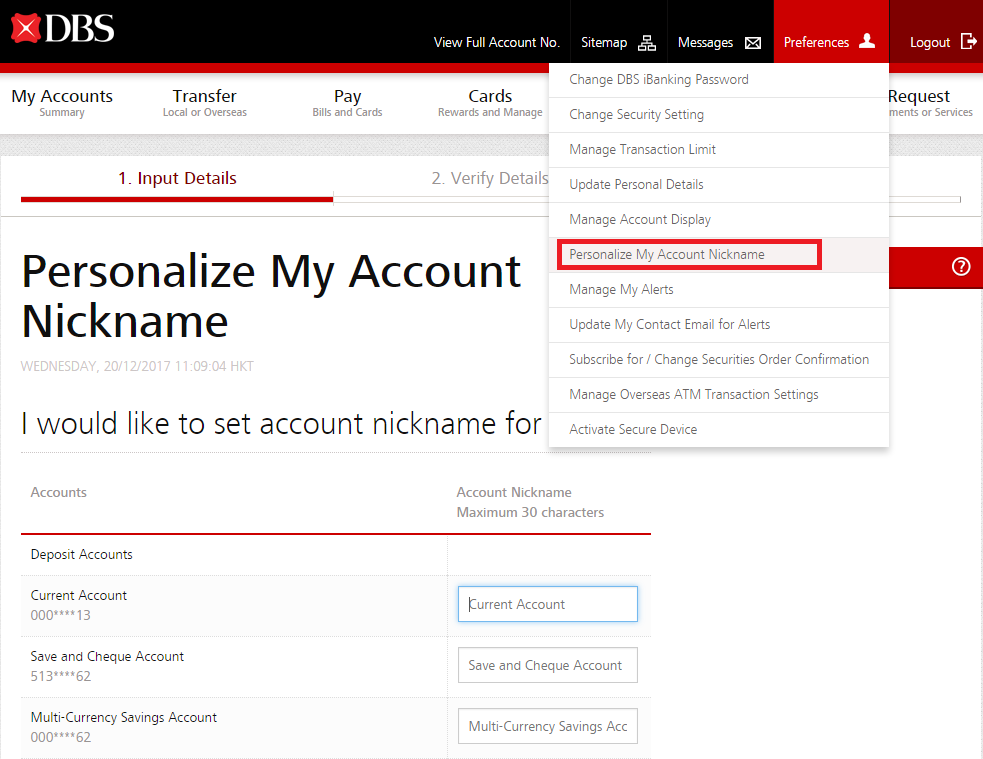Open Messages envelope icon
The height and width of the screenshot is (759, 983).
click(x=752, y=42)
